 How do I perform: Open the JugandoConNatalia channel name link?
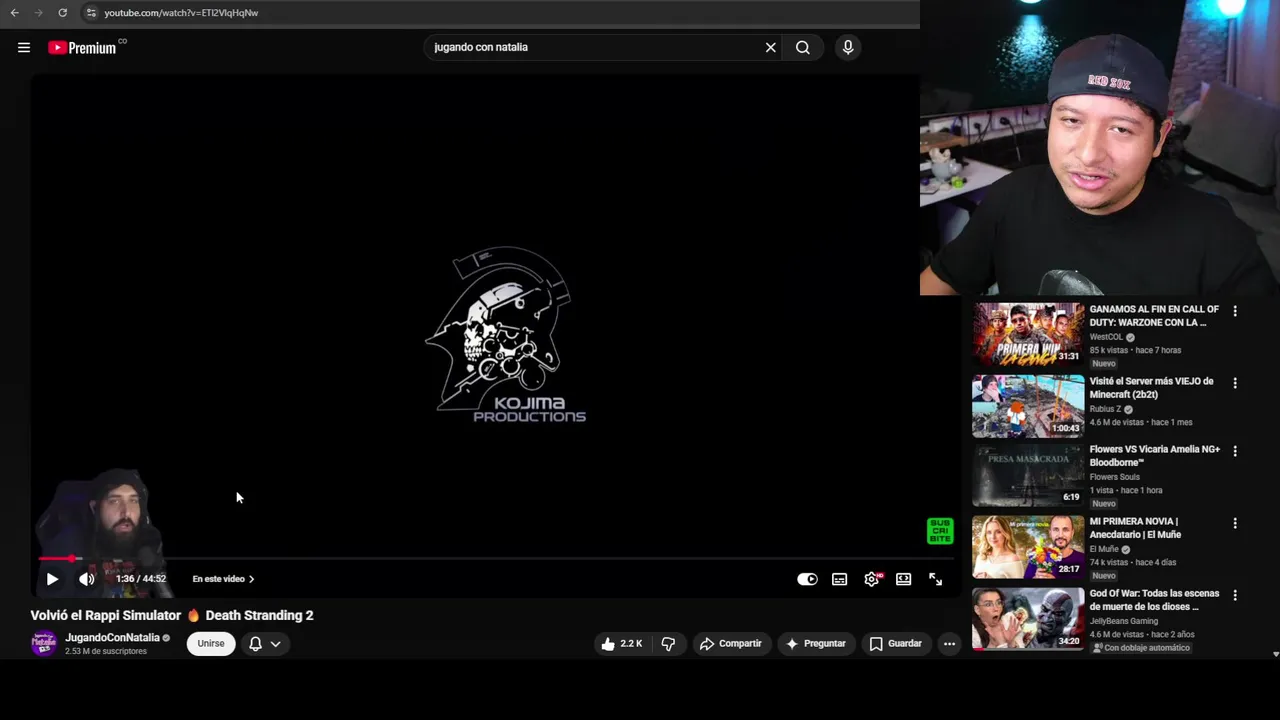(x=112, y=638)
